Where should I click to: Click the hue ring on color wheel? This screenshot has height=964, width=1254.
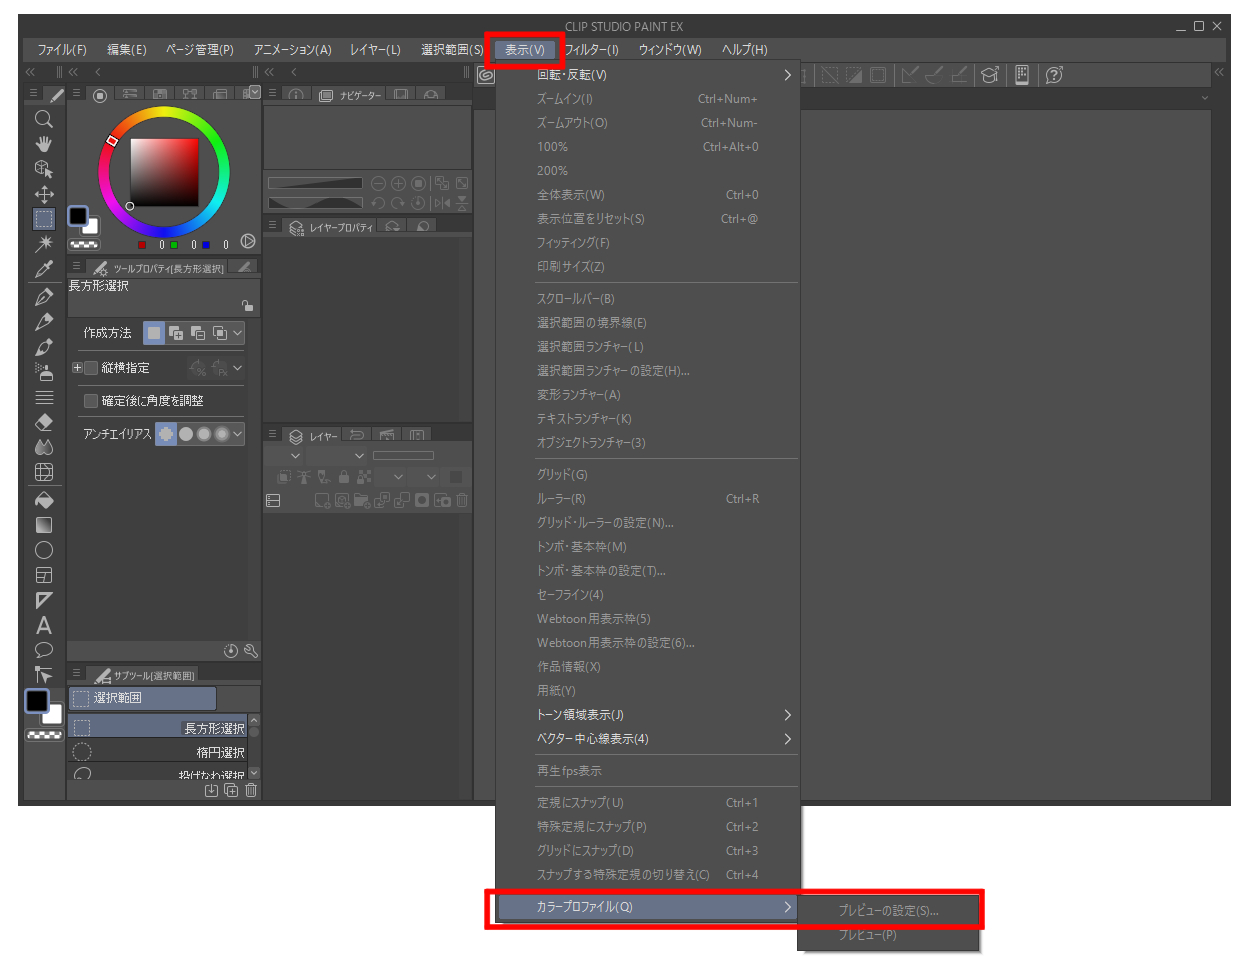tap(164, 113)
